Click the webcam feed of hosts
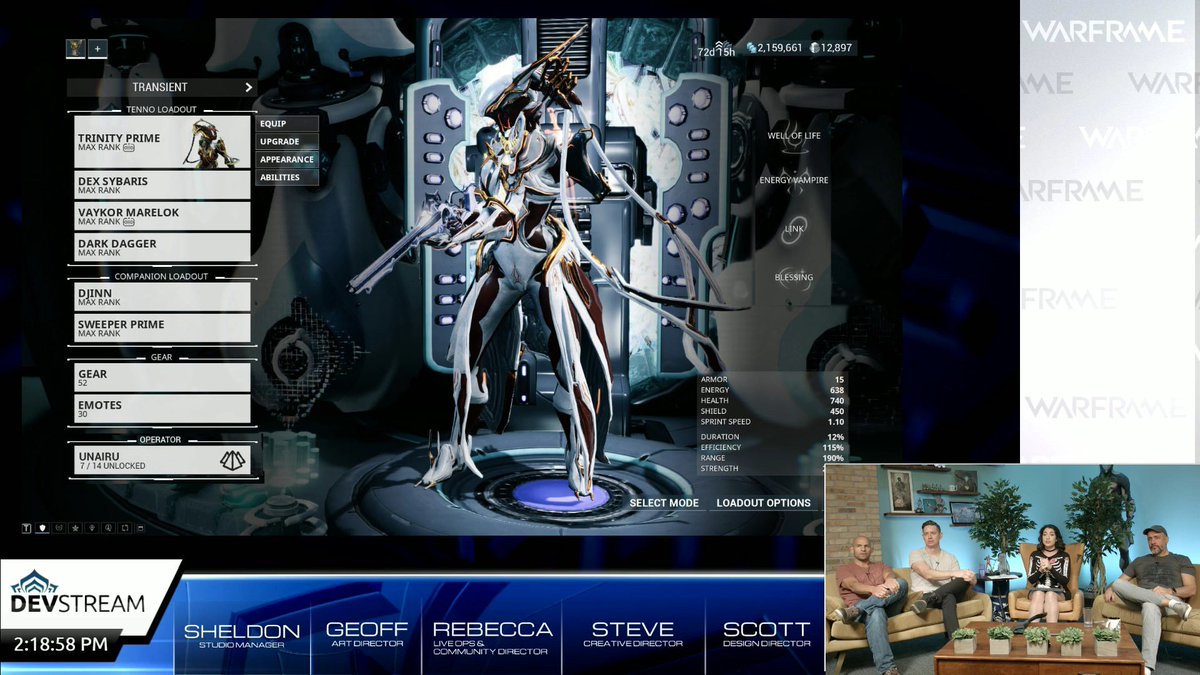Image resolution: width=1200 pixels, height=675 pixels. tap(1012, 569)
